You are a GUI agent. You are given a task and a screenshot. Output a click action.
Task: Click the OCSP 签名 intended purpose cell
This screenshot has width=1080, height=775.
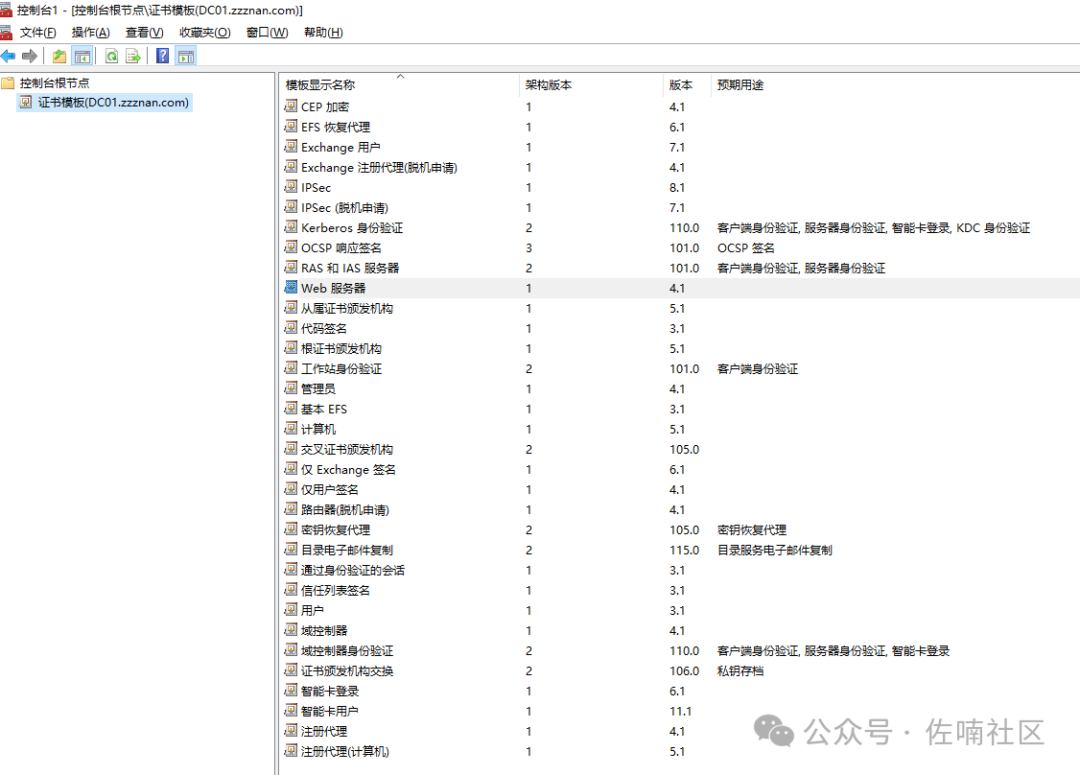tap(746, 247)
